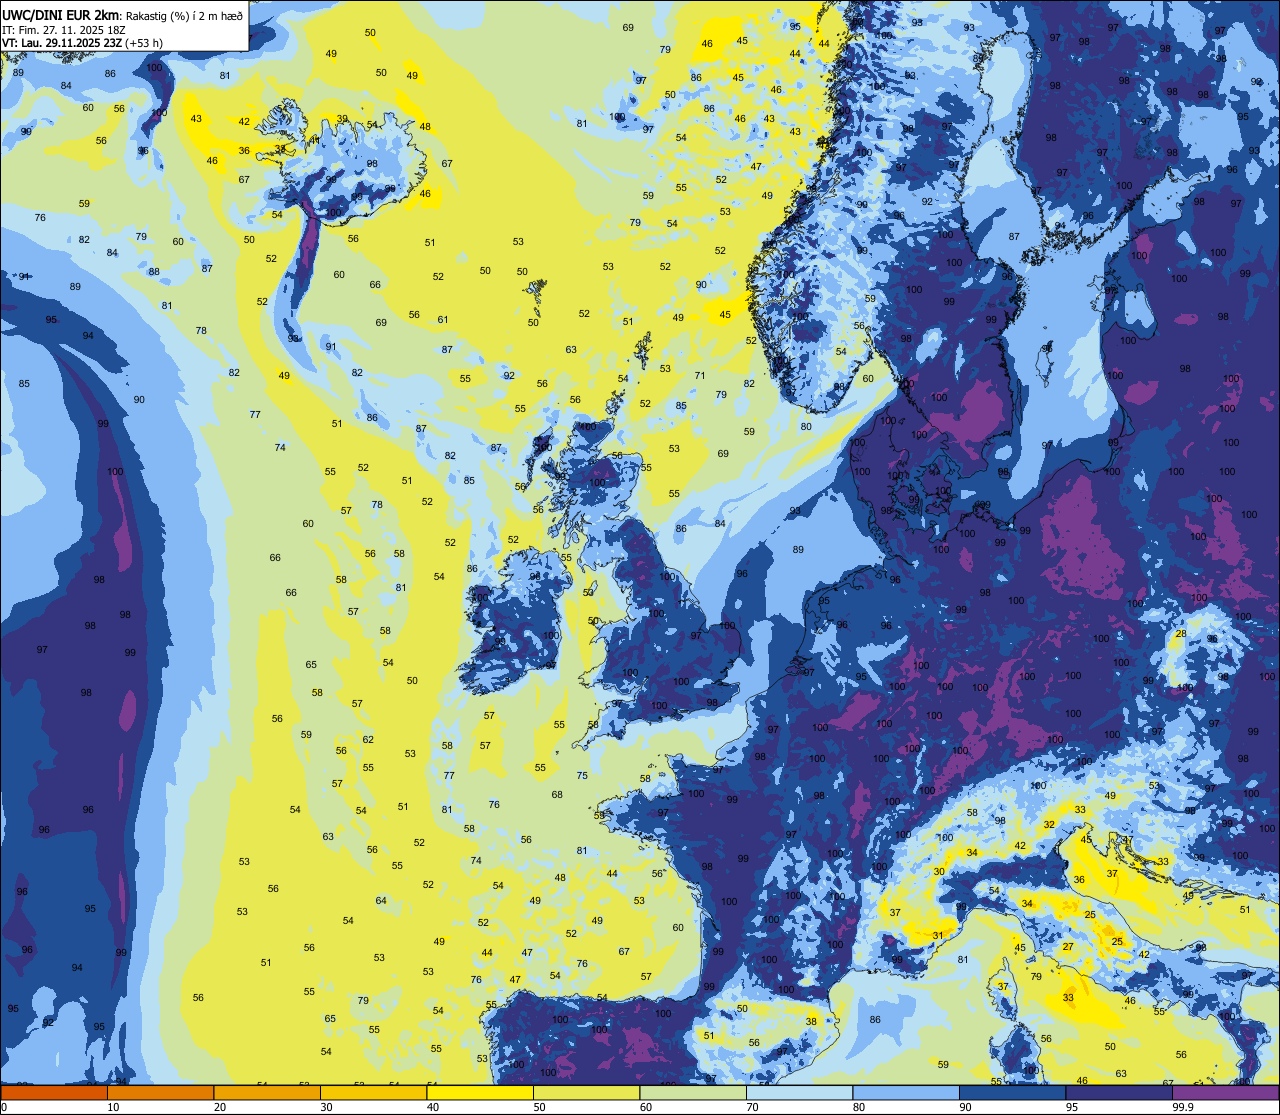Click the '31' humidity value on the map
Image resolution: width=1280 pixels, height=1115 pixels.
tap(938, 935)
